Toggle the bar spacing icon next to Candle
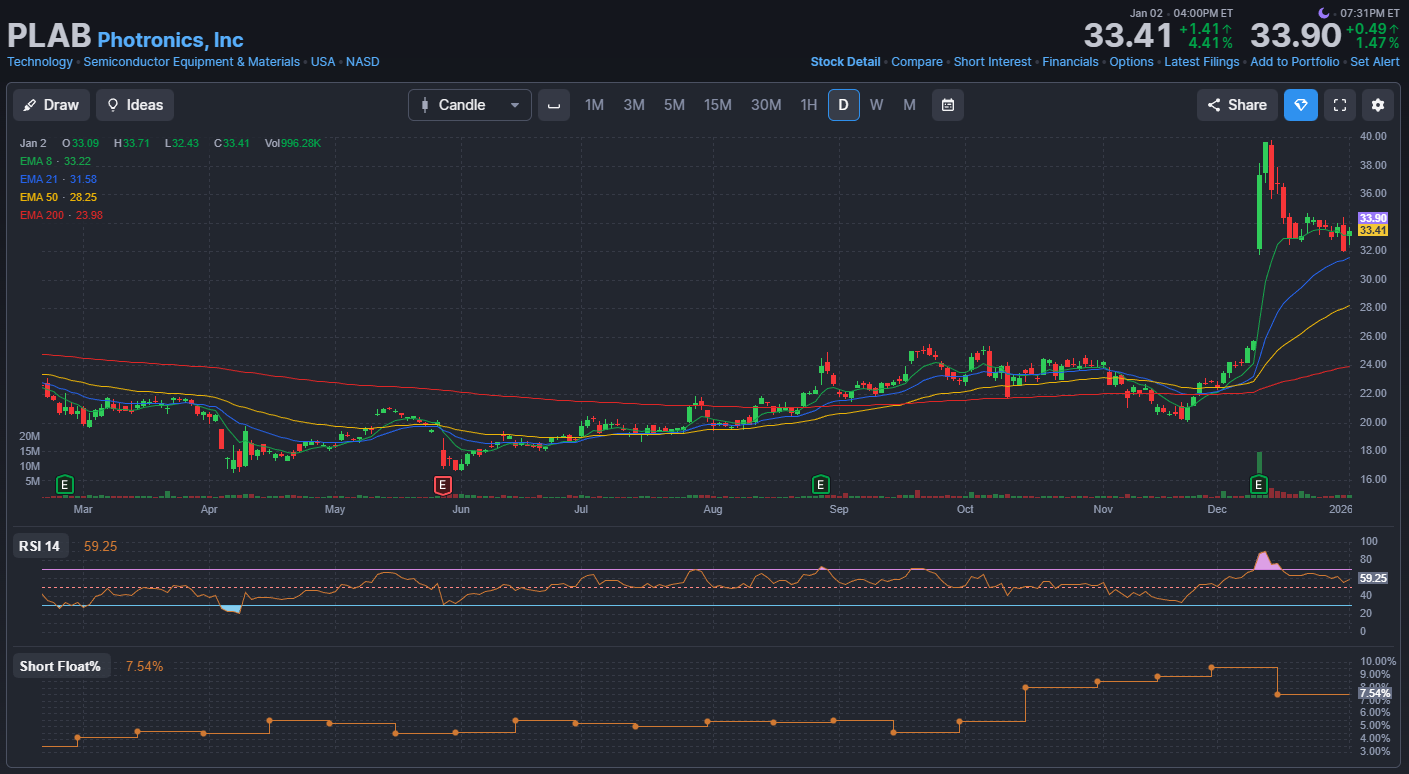This screenshot has width=1409, height=774. (554, 105)
